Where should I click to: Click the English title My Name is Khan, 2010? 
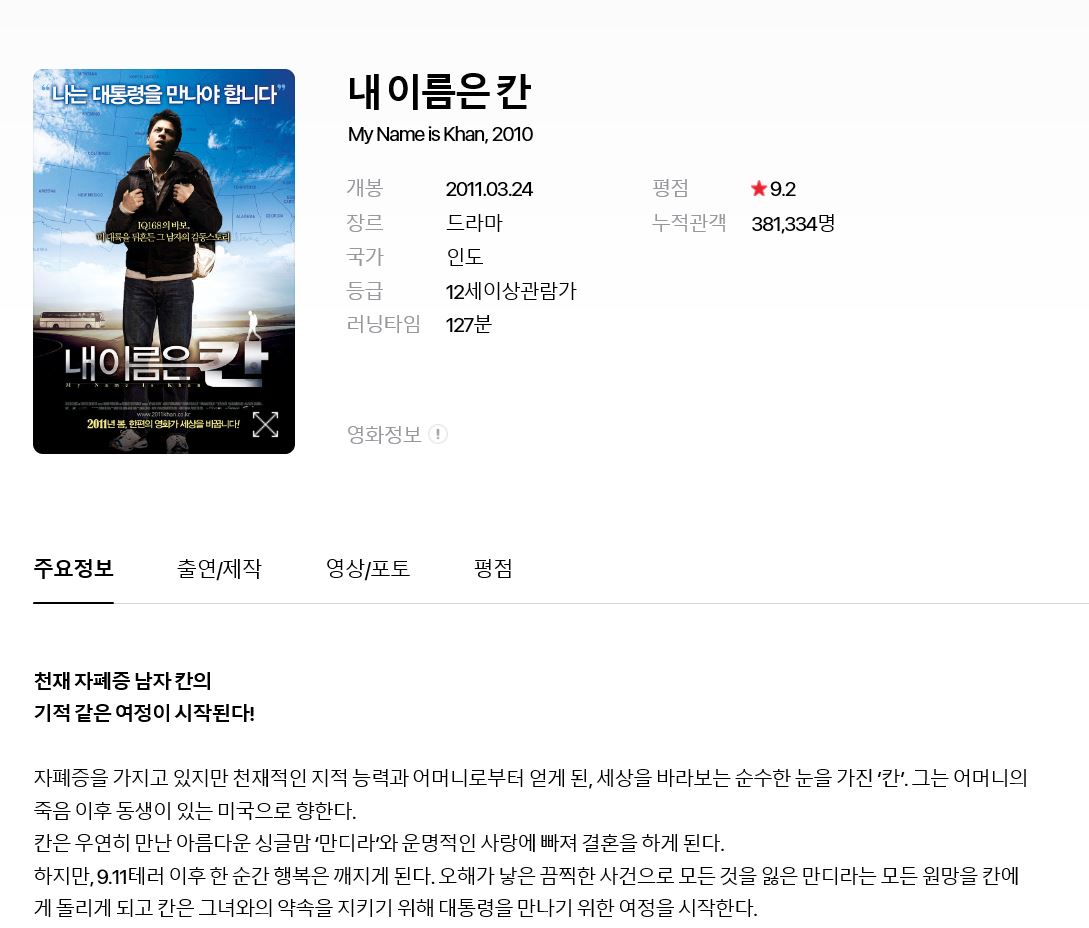tap(440, 134)
